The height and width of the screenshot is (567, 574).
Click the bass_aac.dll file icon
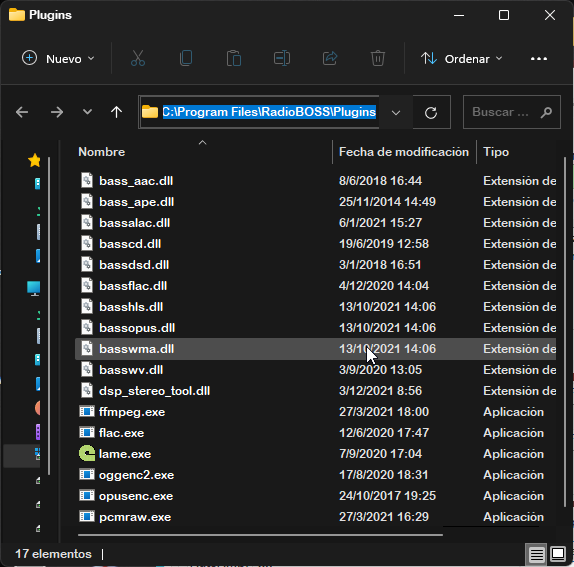pyautogui.click(x=87, y=180)
